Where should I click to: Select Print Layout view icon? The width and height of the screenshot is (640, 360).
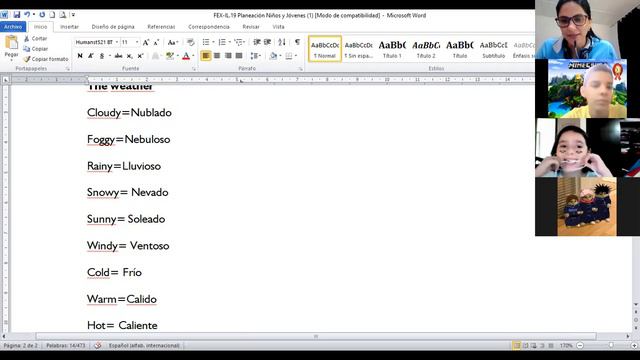tap(517, 345)
